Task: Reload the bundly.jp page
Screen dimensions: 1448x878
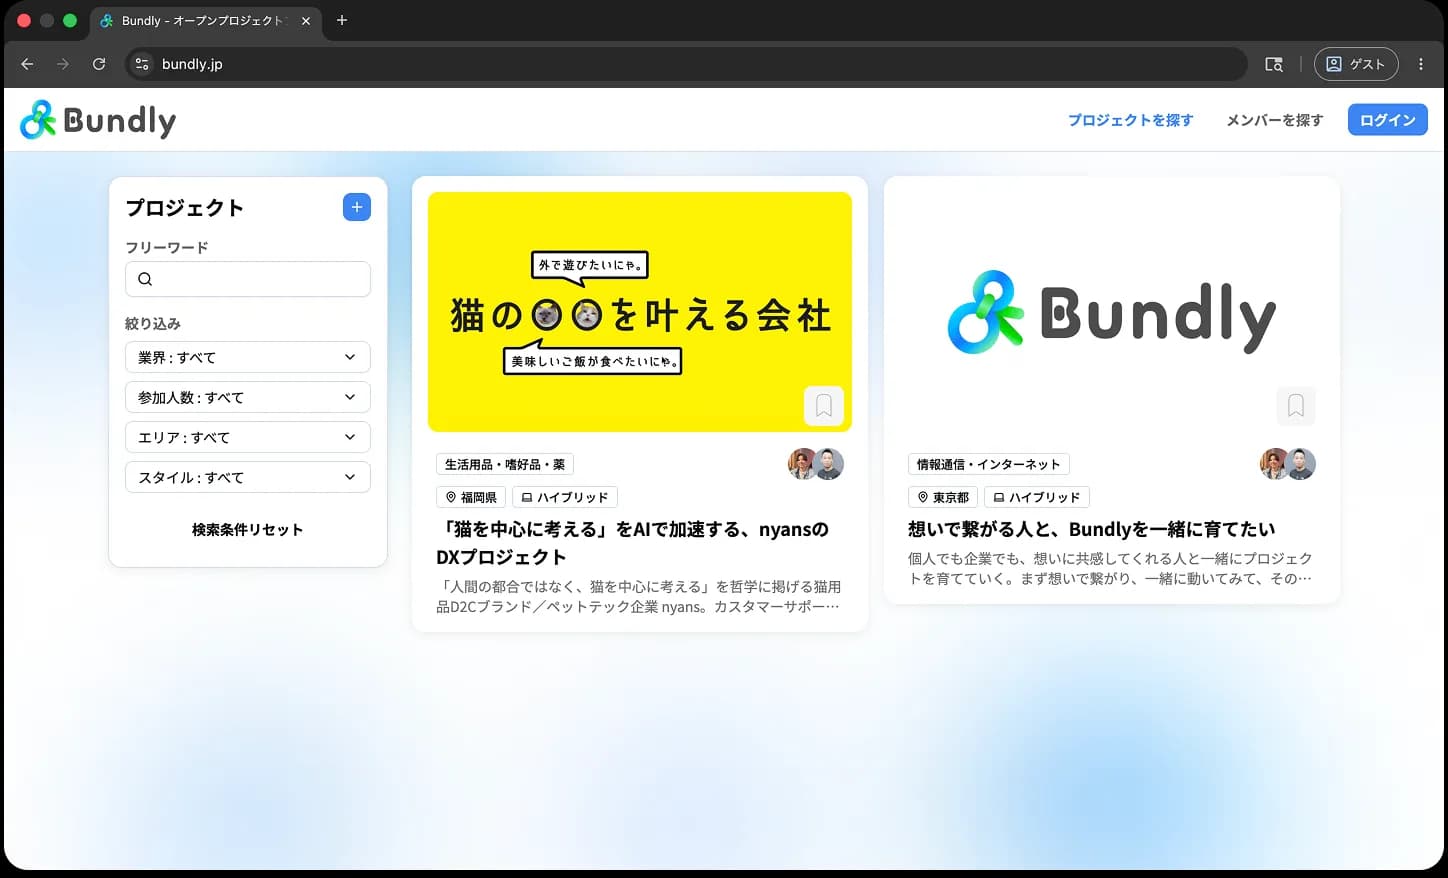Action: tap(99, 64)
